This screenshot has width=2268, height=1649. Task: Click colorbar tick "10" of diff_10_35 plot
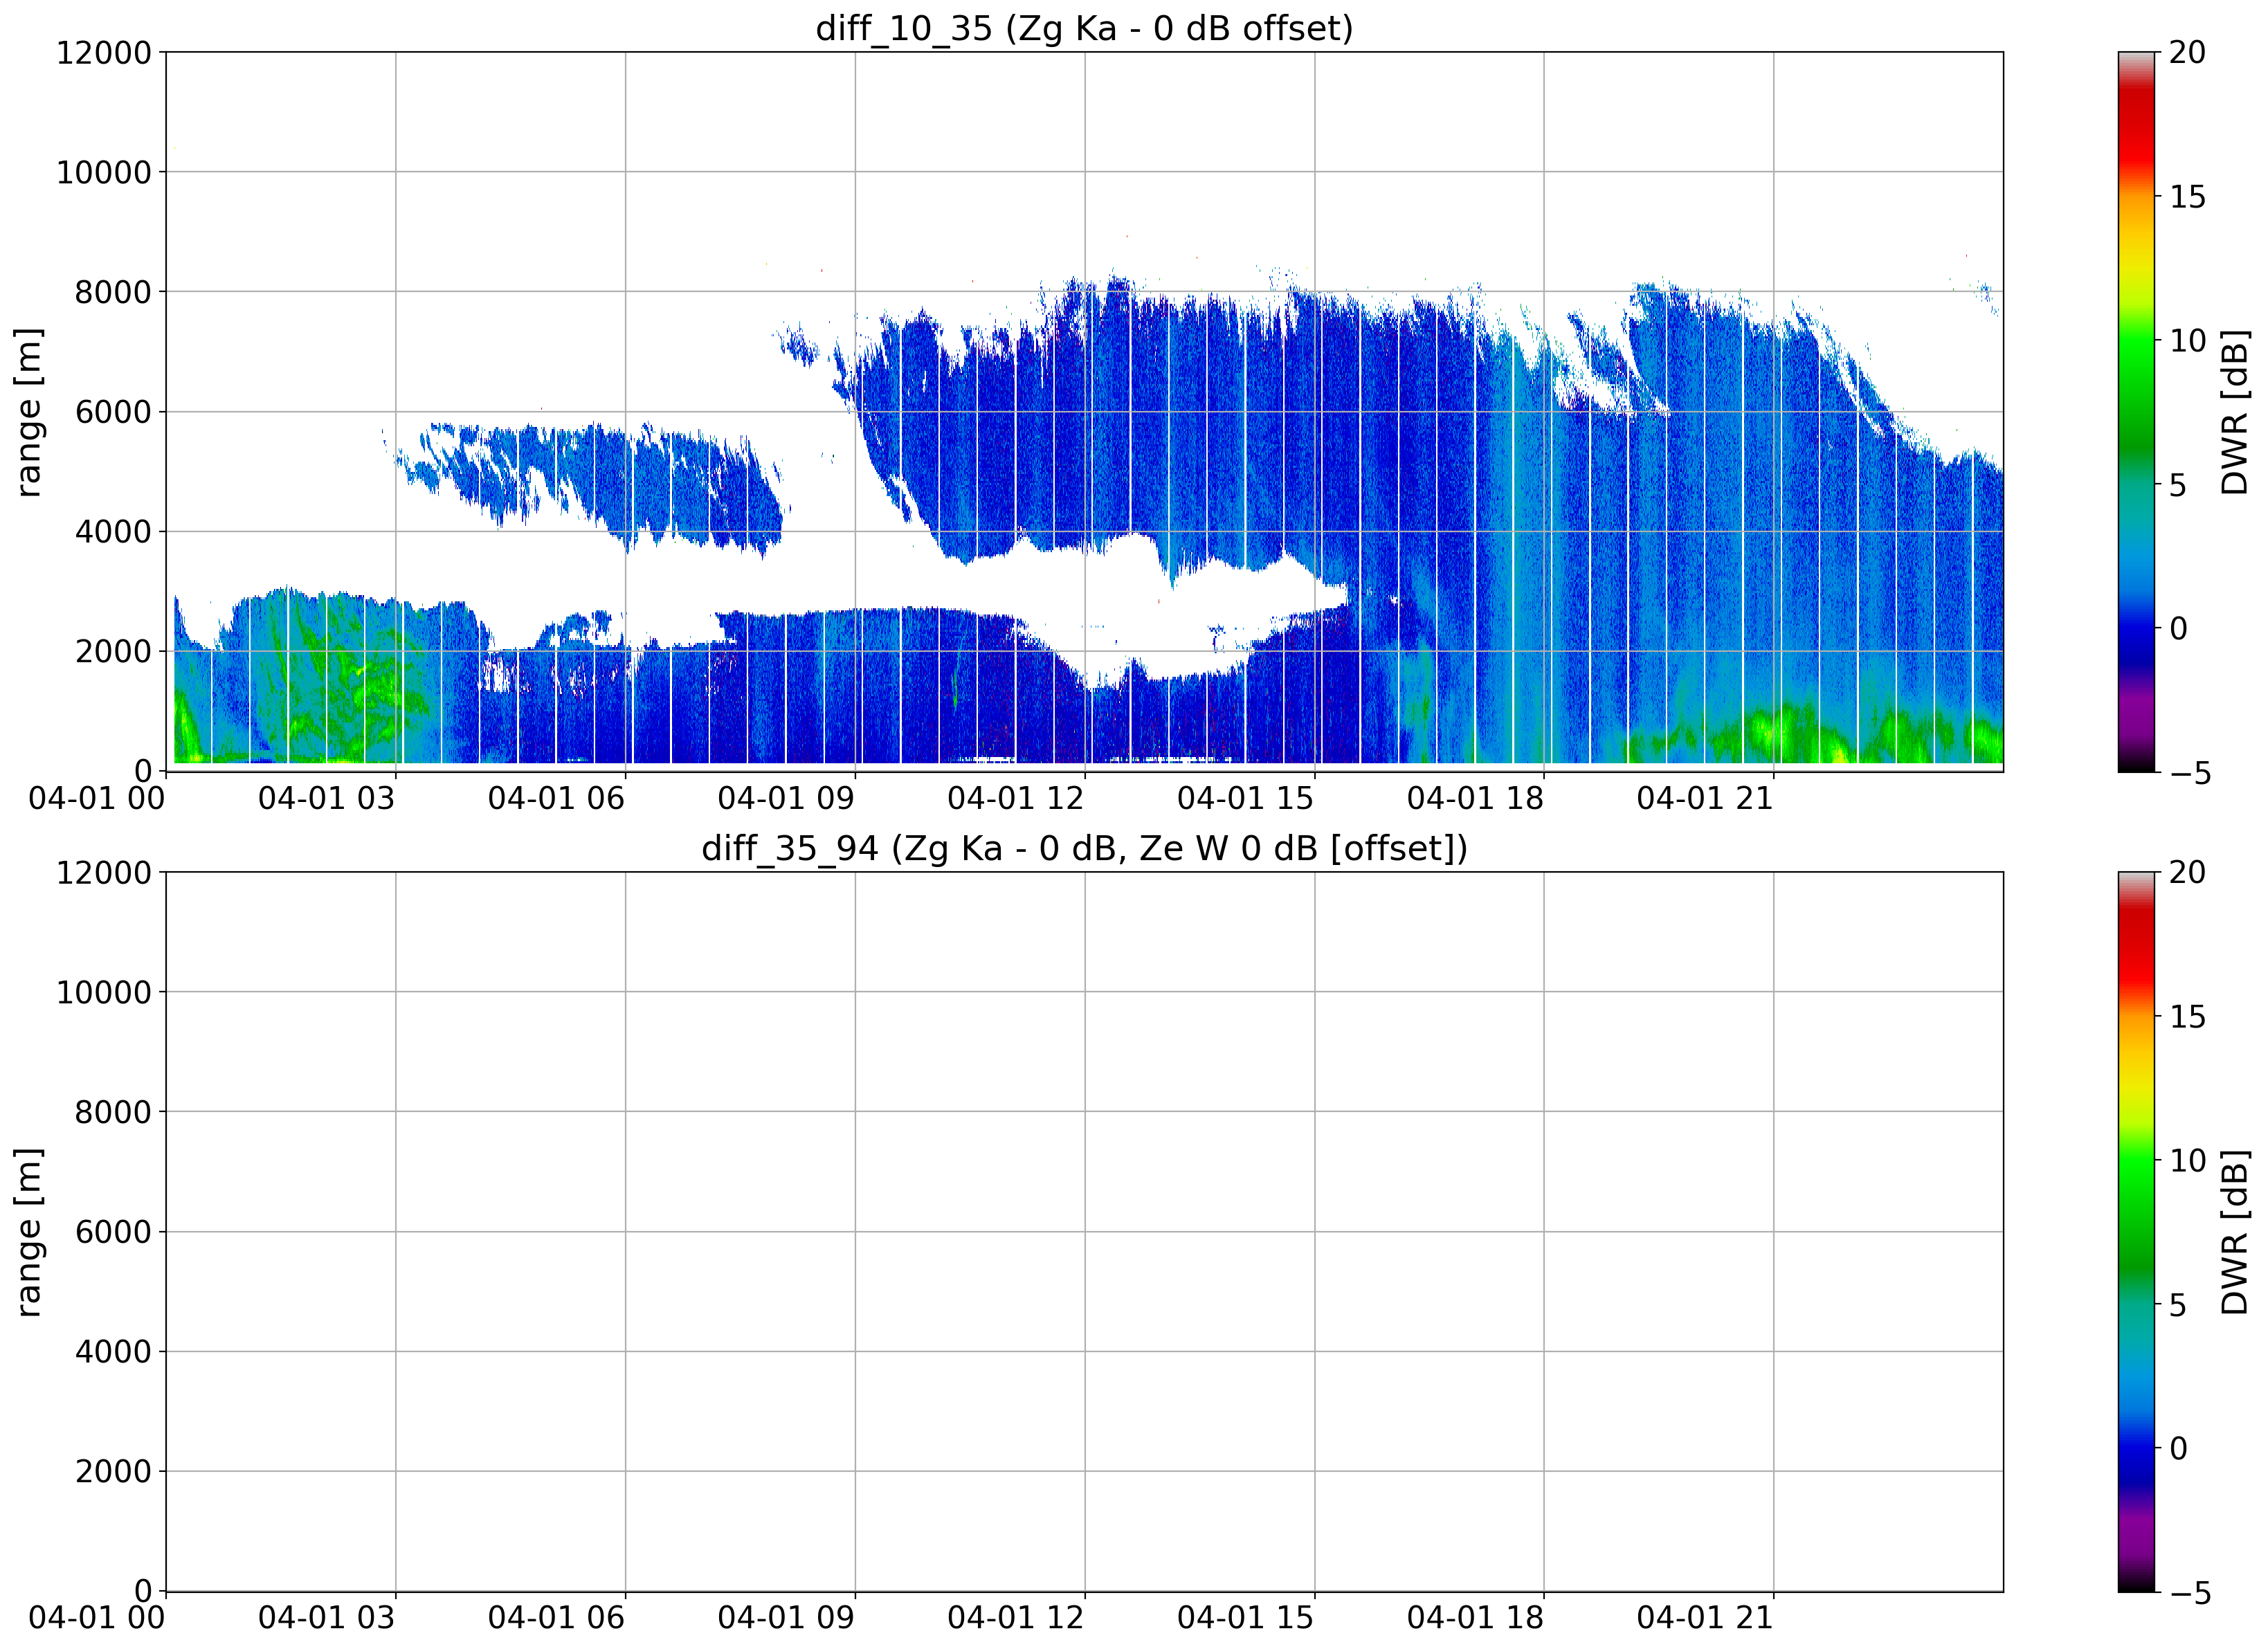pyautogui.click(x=2188, y=341)
